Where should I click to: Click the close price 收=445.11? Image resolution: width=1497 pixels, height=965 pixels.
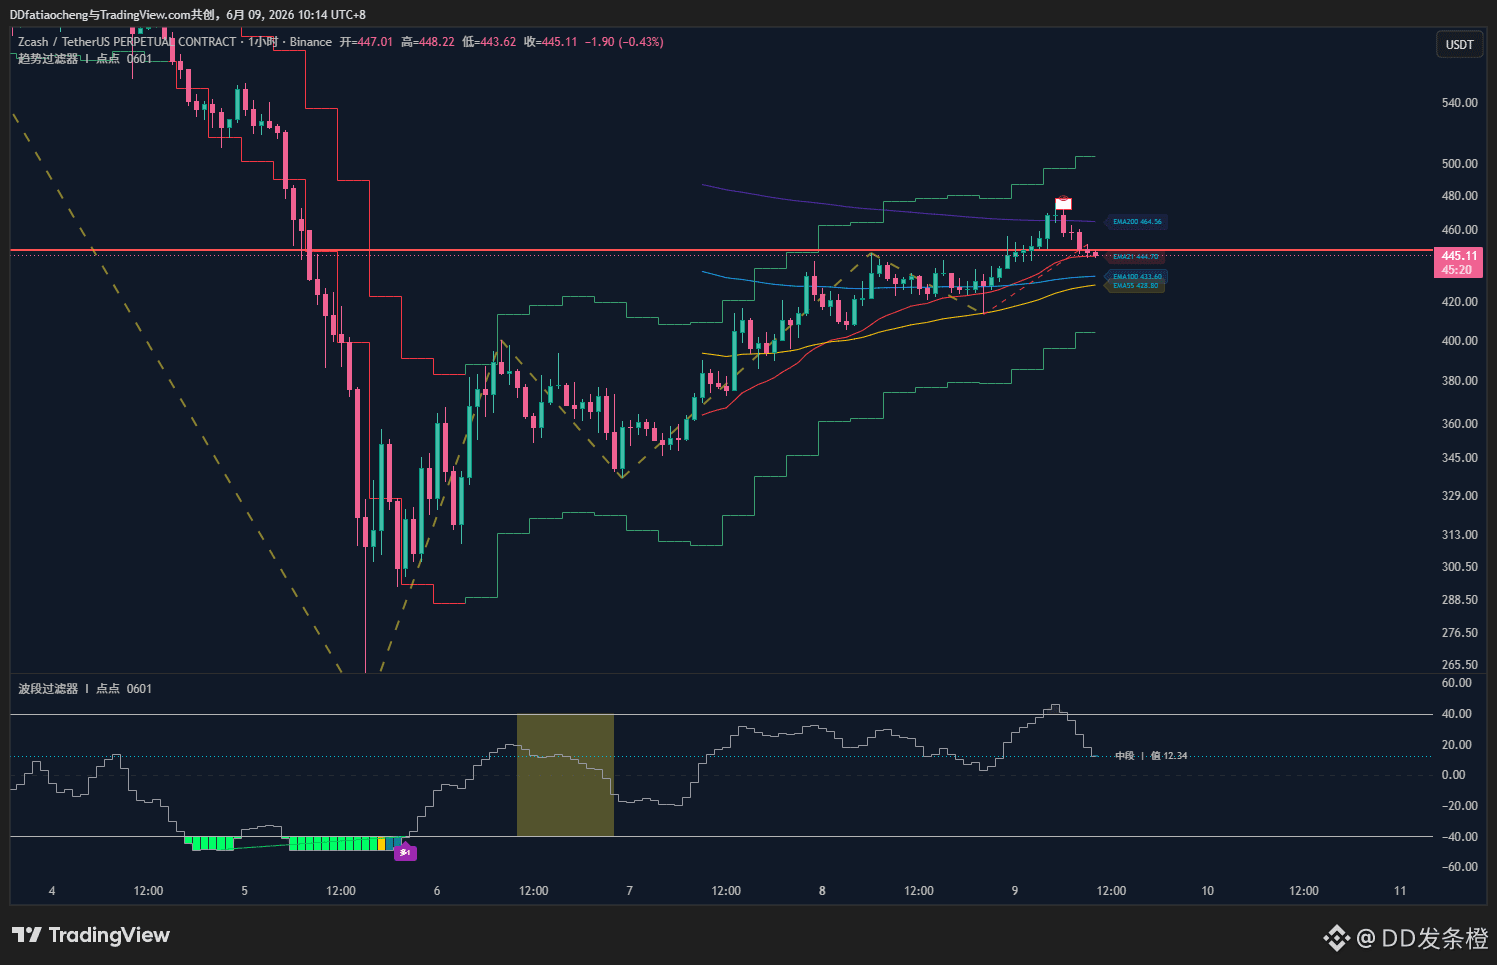[x=551, y=42]
